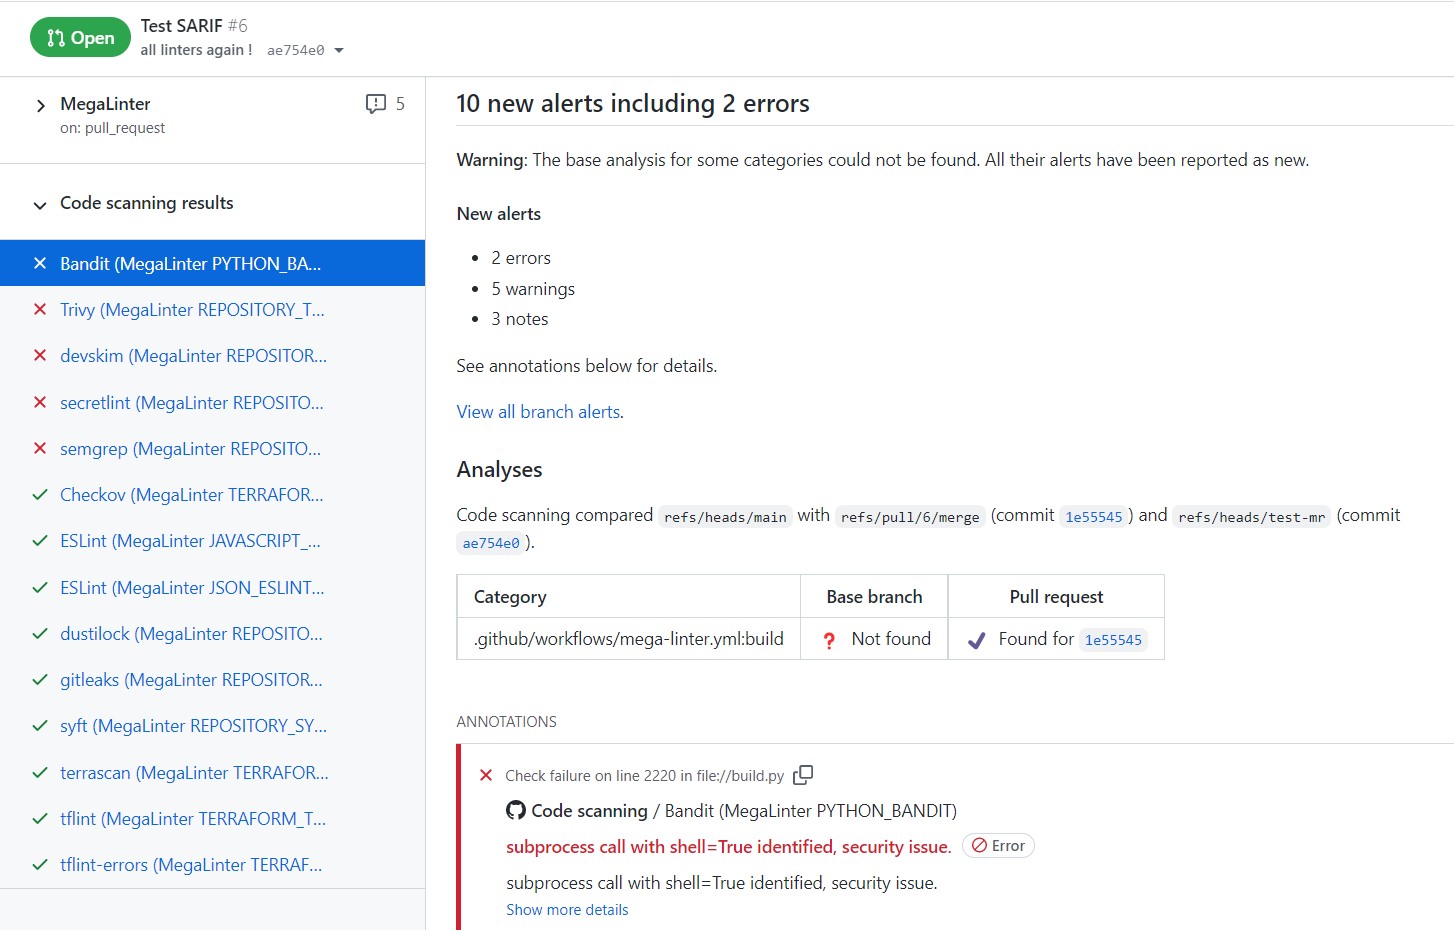Screen dimensions: 1454x930
Task: Follow the View all branch alerts link
Action: pos(538,412)
